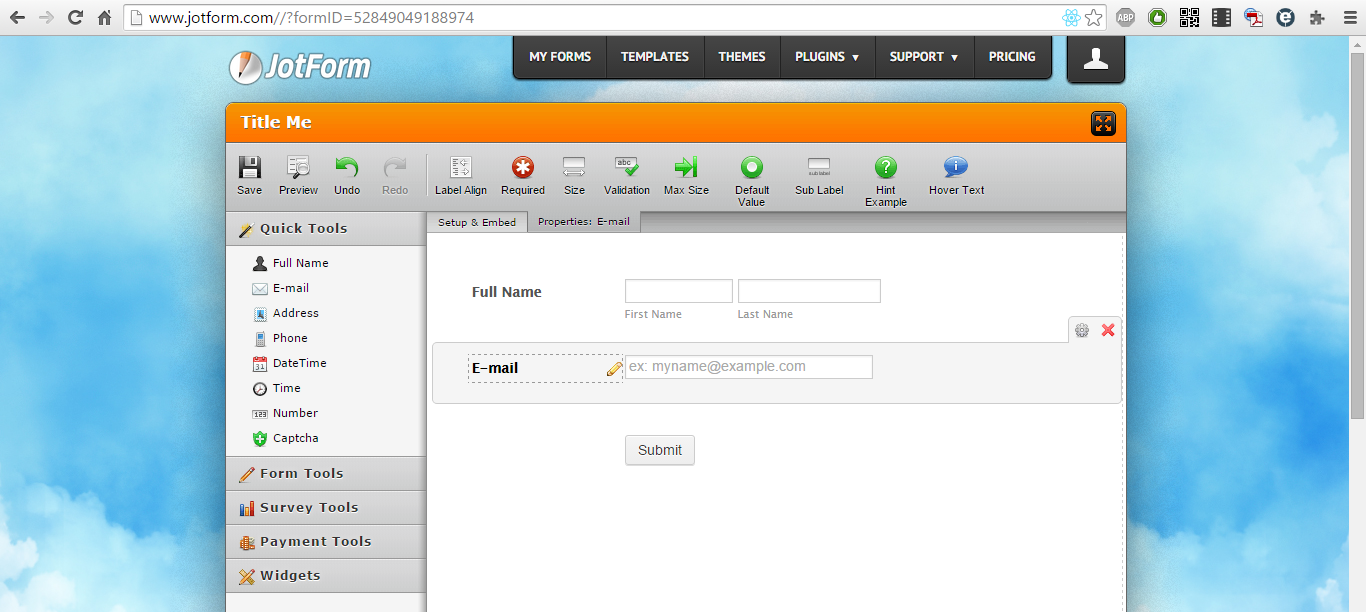Open the Hover Text option
1366x612 pixels.
point(956,168)
